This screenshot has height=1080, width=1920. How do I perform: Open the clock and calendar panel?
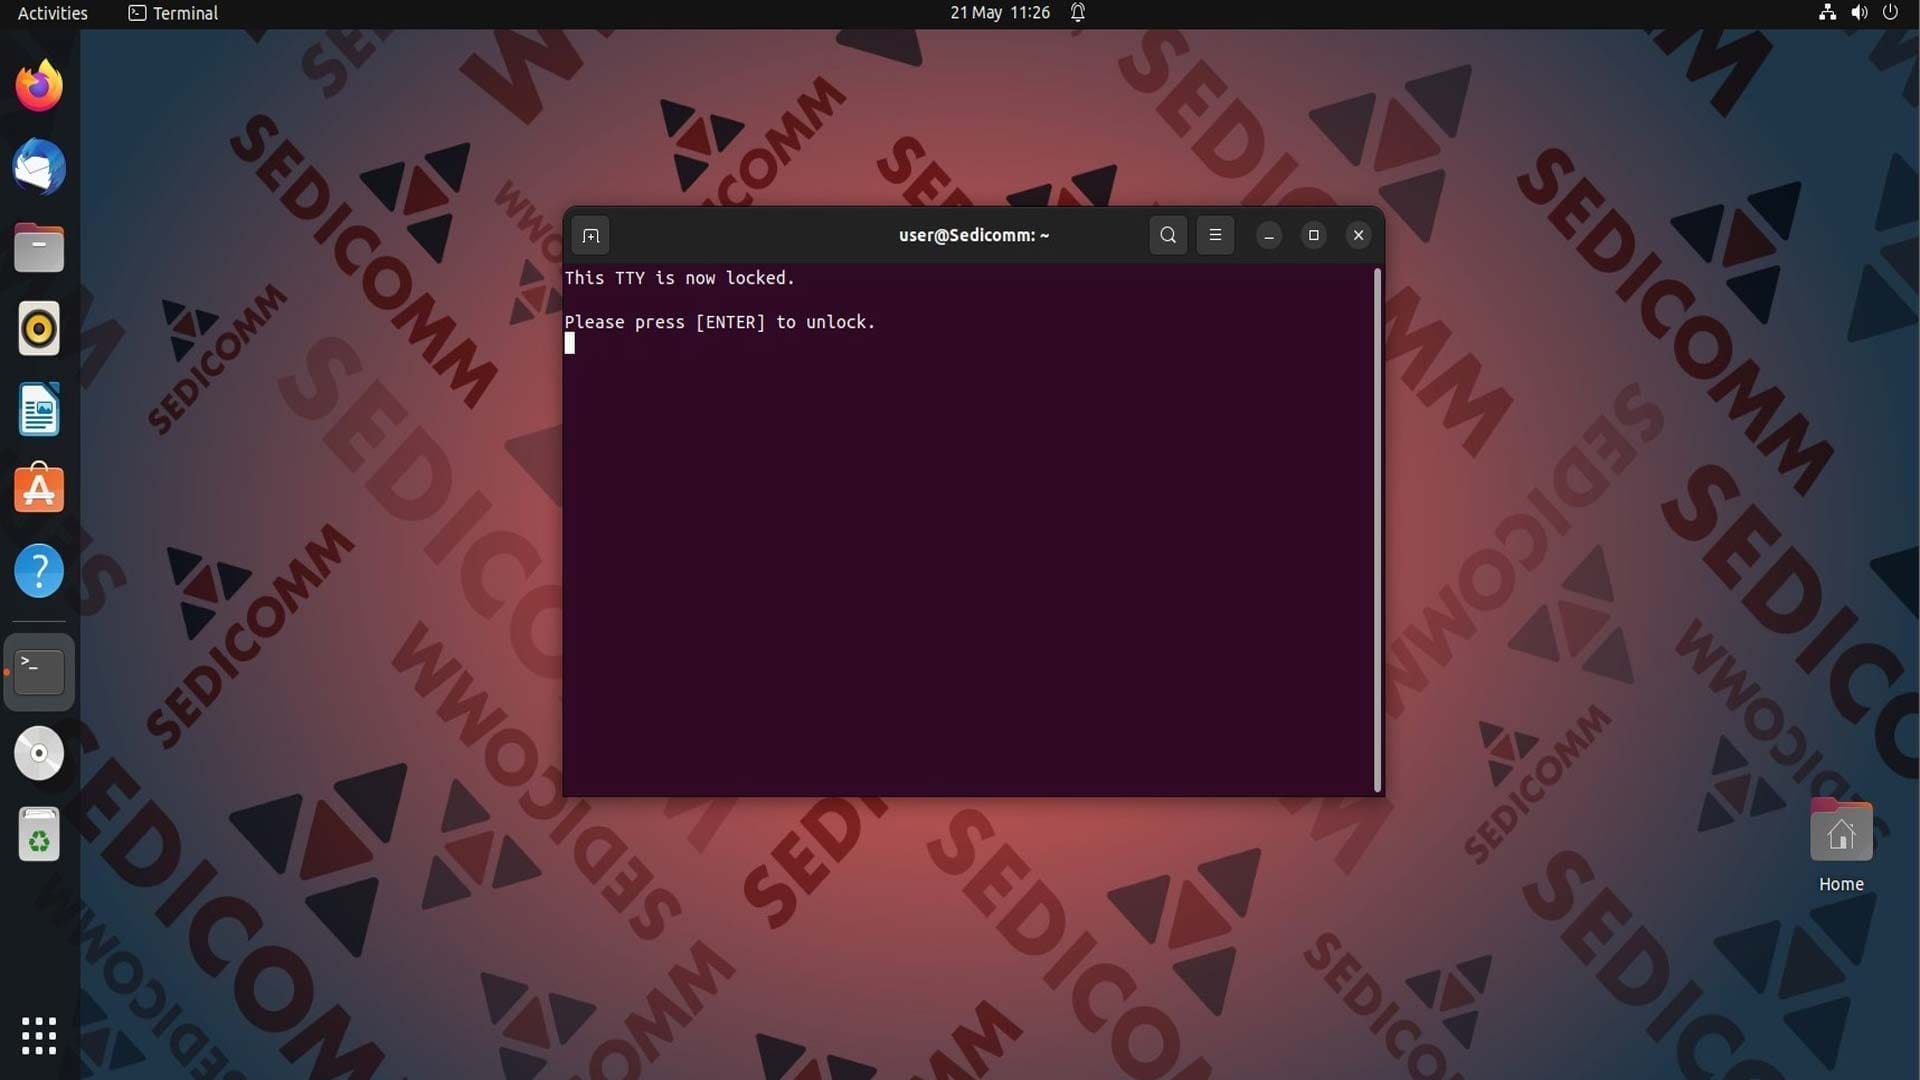[1000, 13]
